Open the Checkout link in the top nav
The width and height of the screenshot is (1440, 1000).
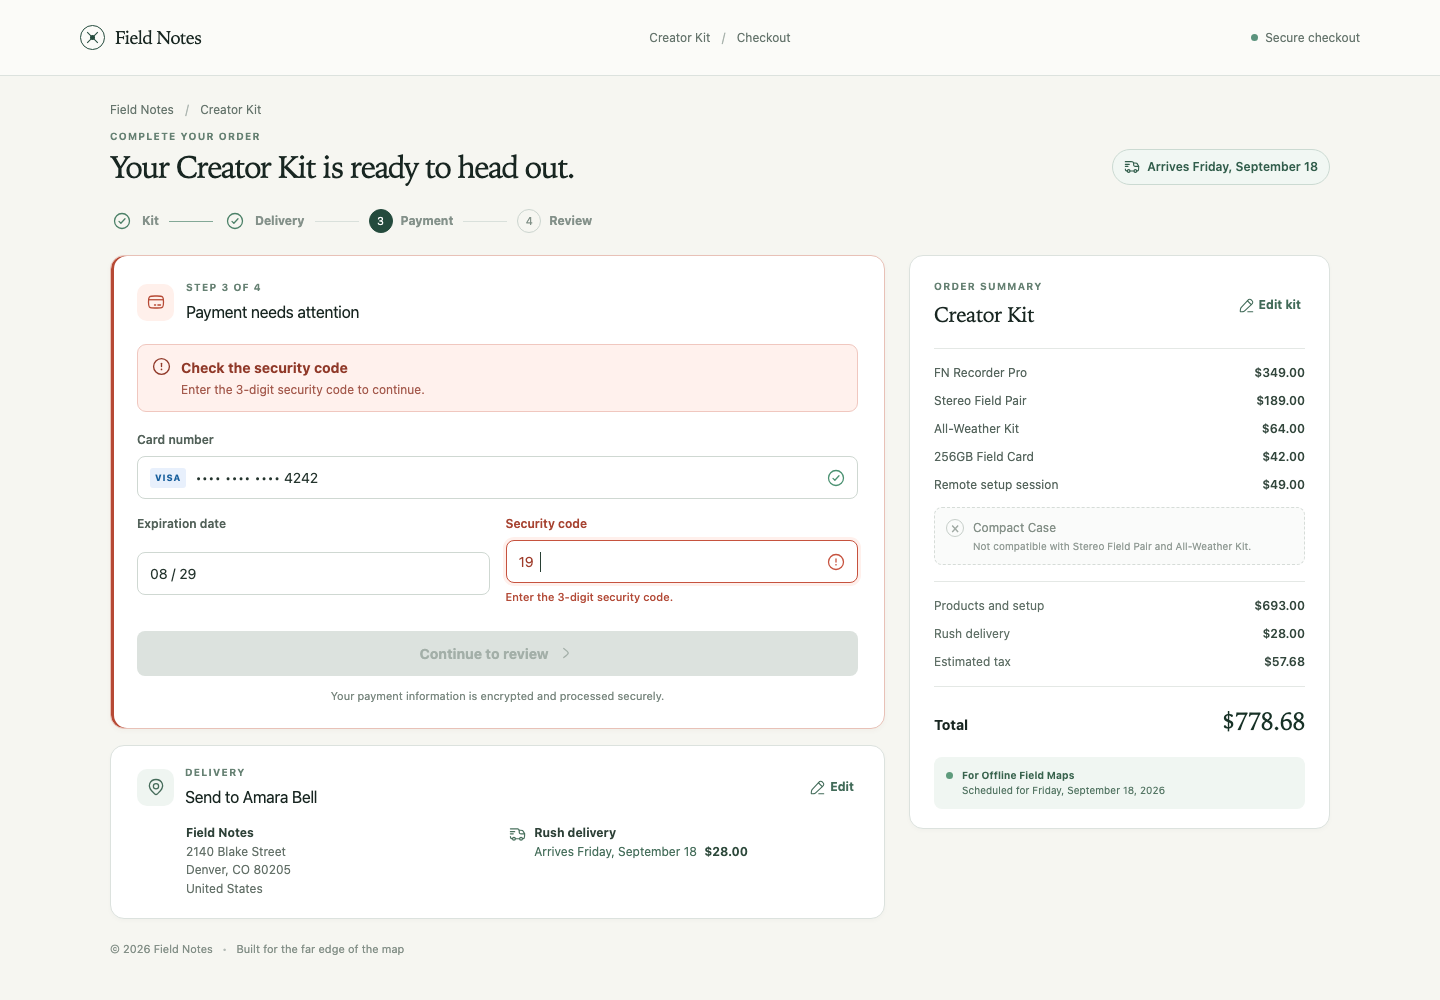click(764, 38)
